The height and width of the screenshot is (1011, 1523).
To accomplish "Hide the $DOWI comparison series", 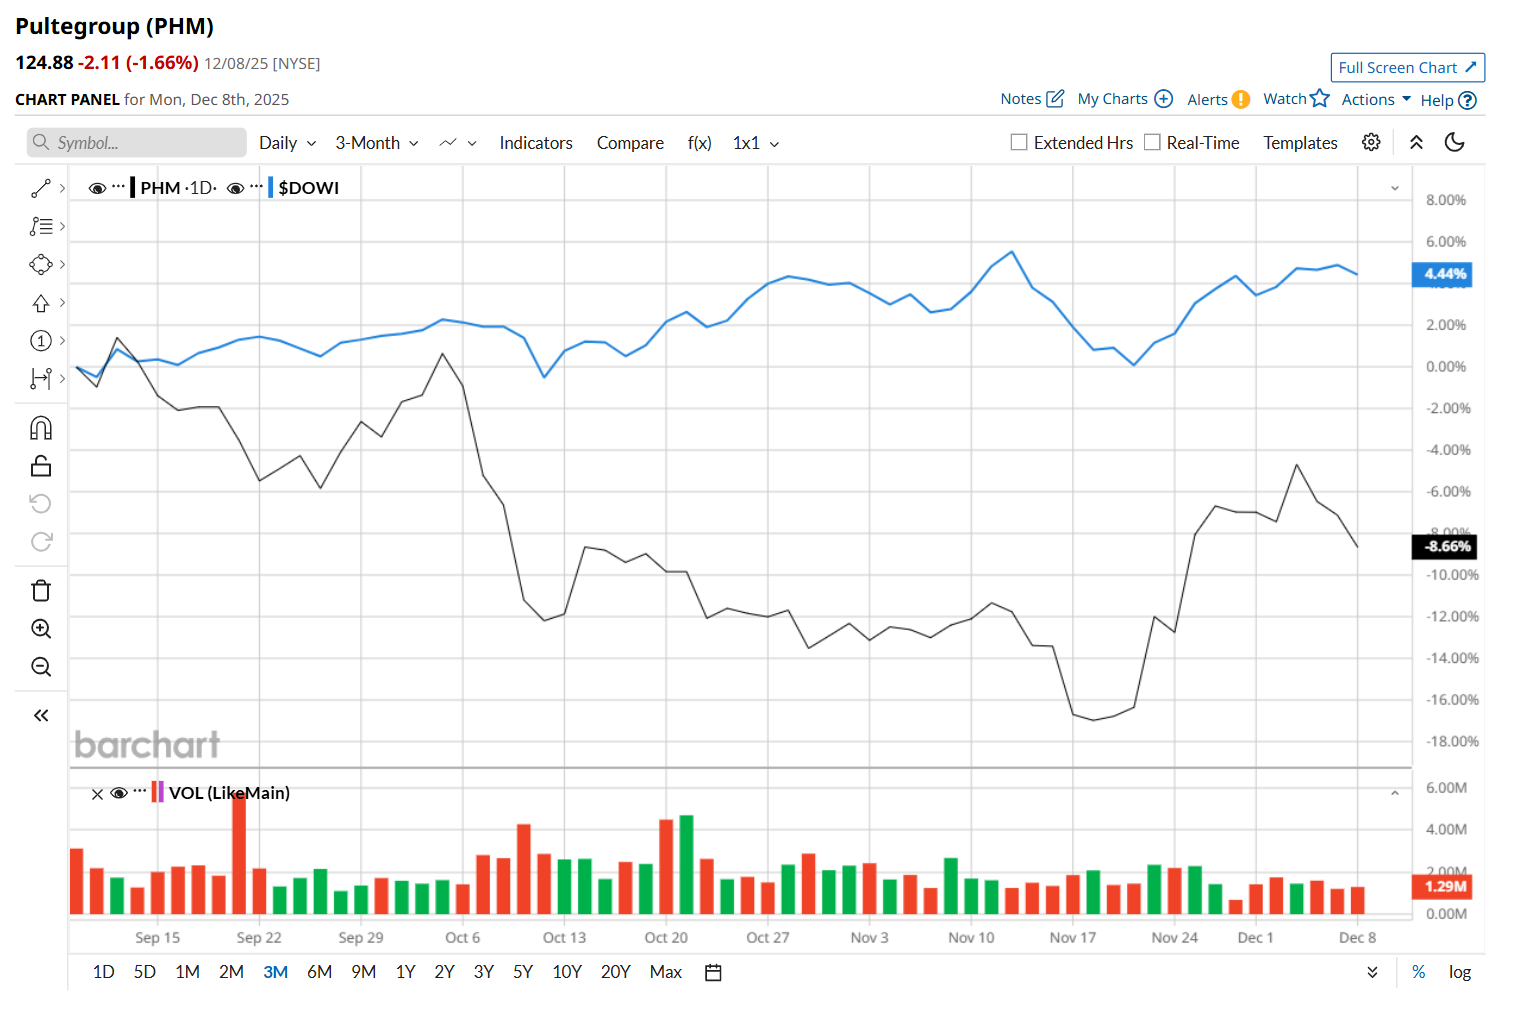I will coord(236,188).
